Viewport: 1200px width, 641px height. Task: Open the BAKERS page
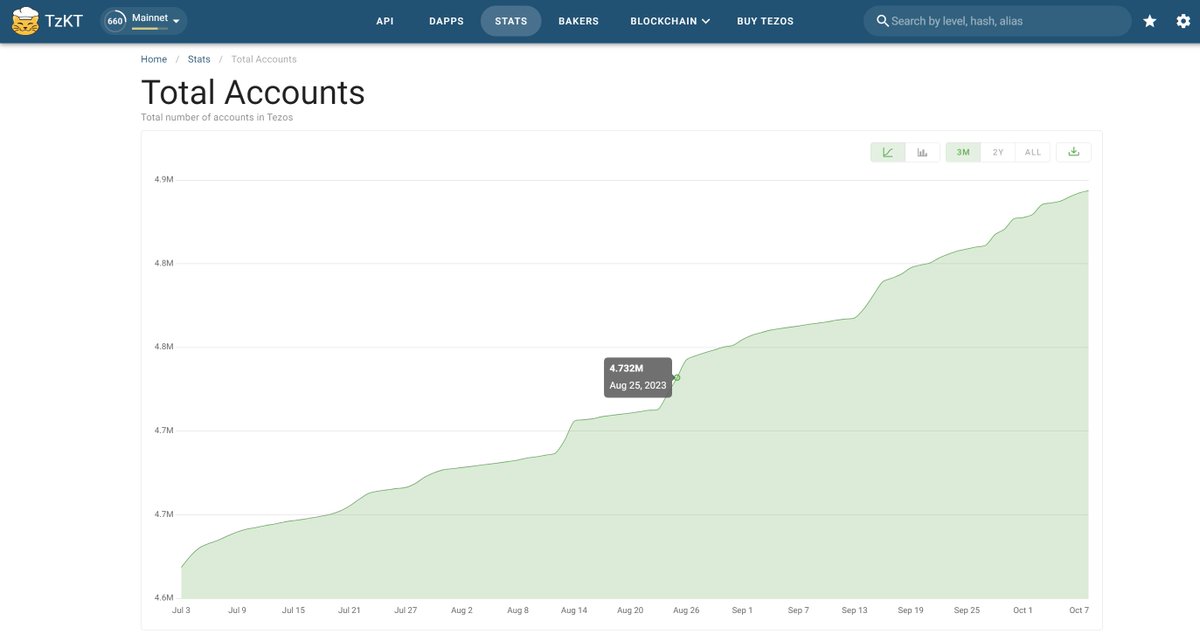(x=579, y=21)
